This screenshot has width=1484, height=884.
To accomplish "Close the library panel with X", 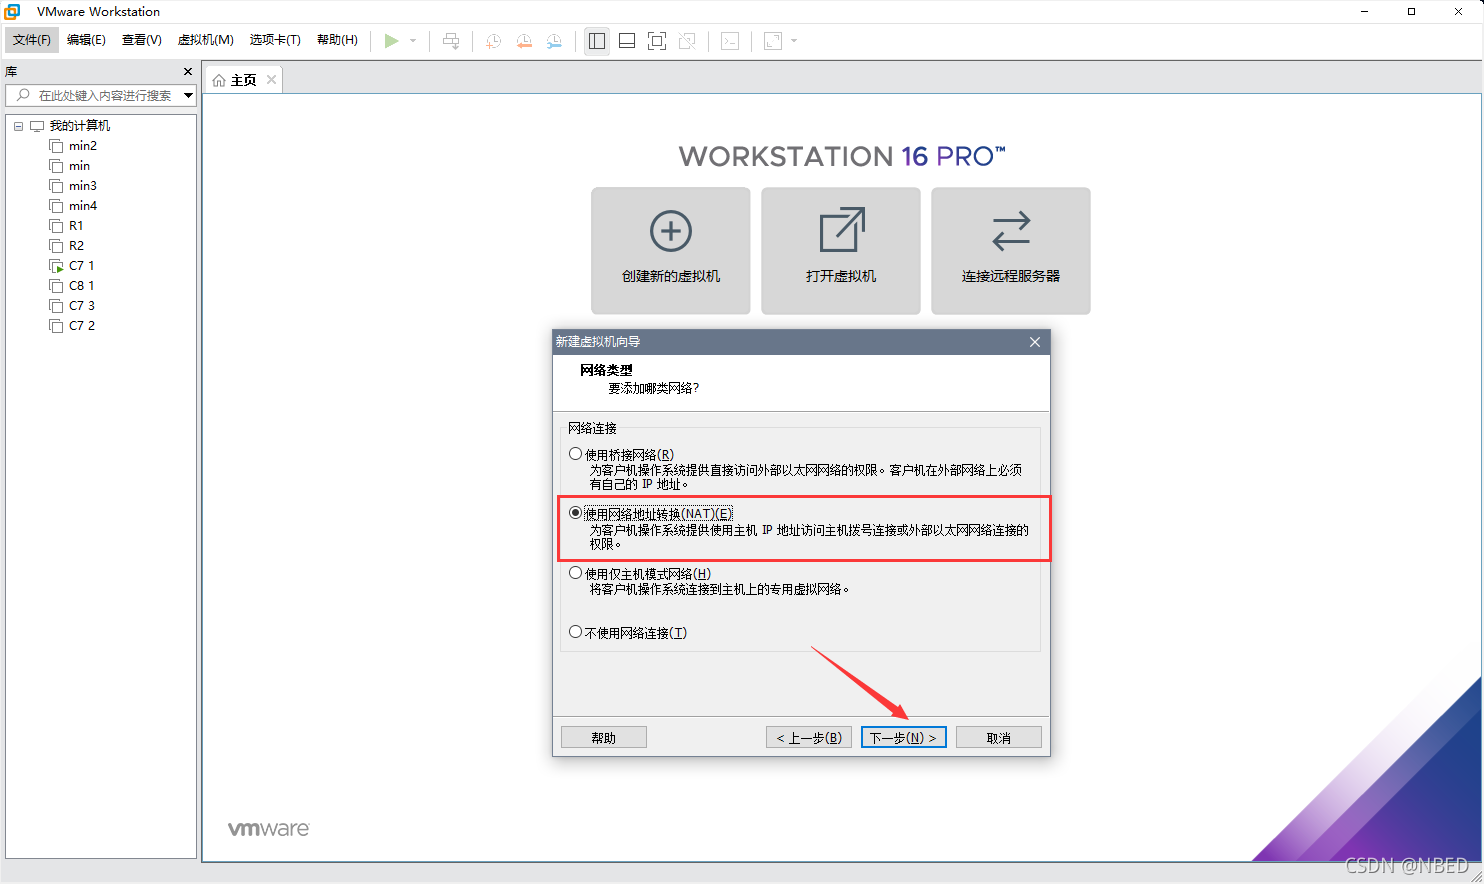I will [x=188, y=72].
